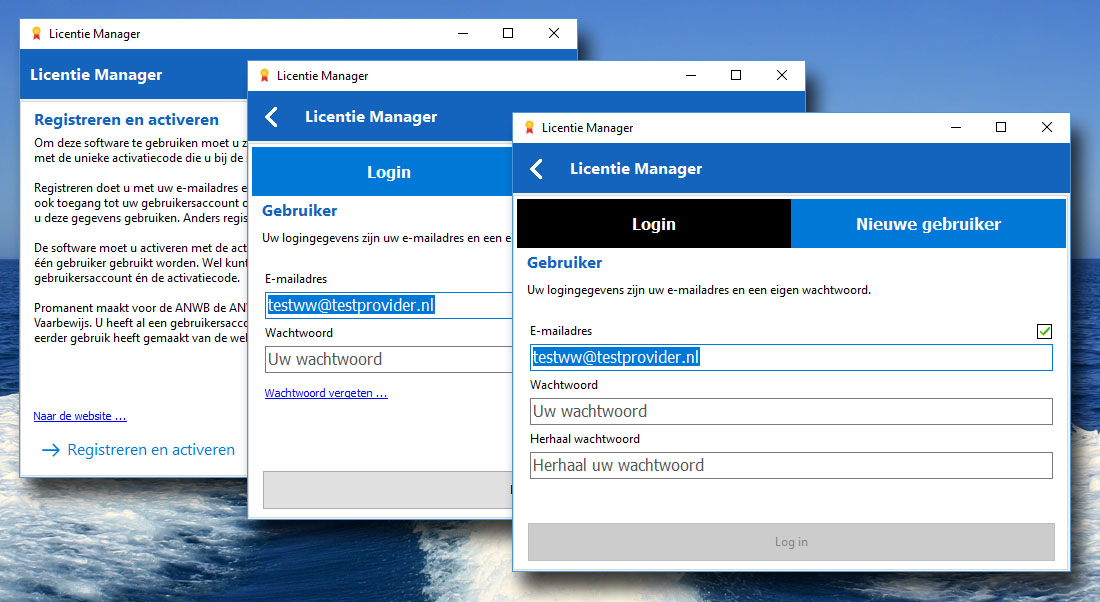Screen dimensions: 1100x602
Task: Open the Naar de website link
Action: [x=80, y=416]
